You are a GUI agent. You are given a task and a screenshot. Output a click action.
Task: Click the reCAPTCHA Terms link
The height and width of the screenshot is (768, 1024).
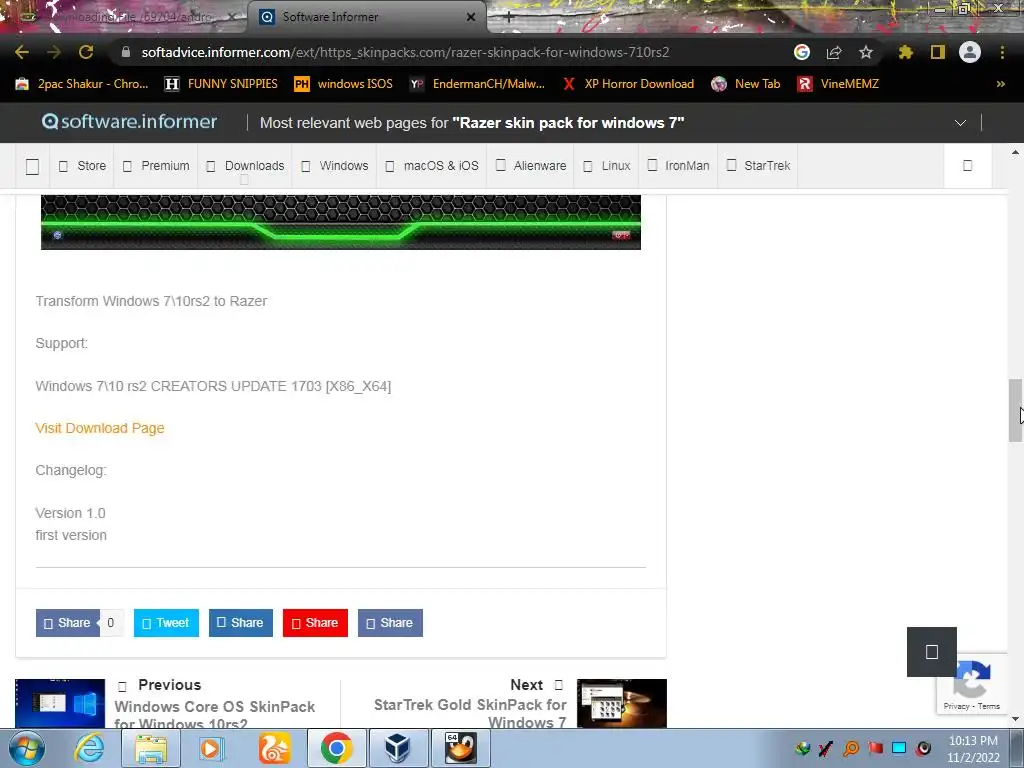pyautogui.click(x=989, y=706)
